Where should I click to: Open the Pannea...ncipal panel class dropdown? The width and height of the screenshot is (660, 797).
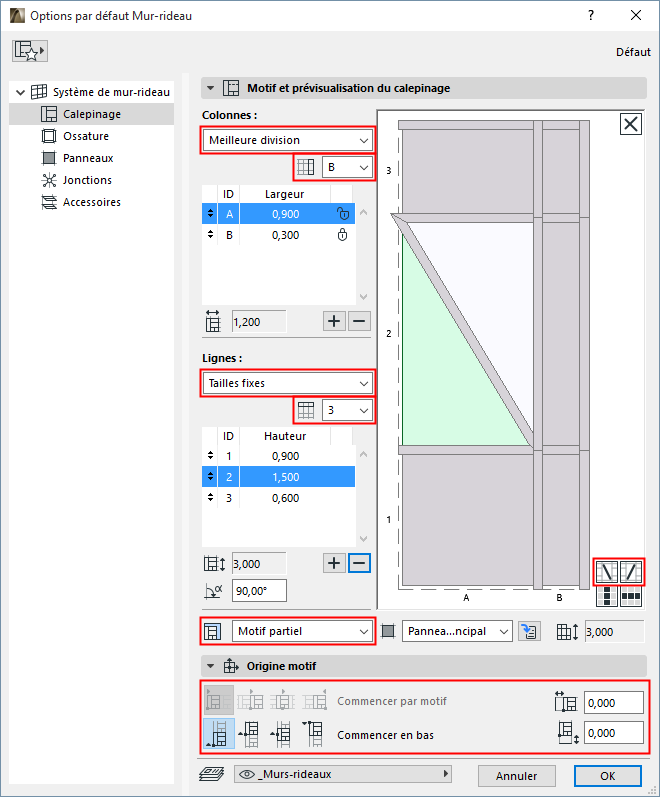pos(457,631)
